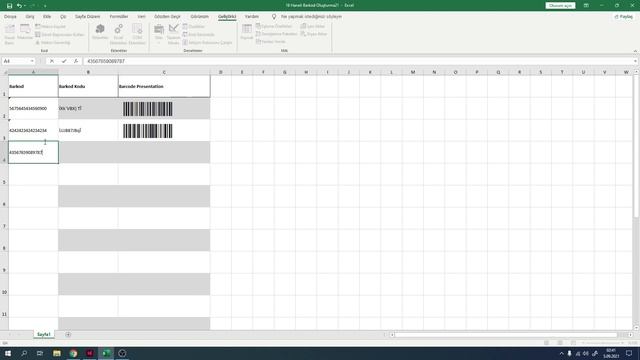Click Dışarı Aktar XML export

314,34
